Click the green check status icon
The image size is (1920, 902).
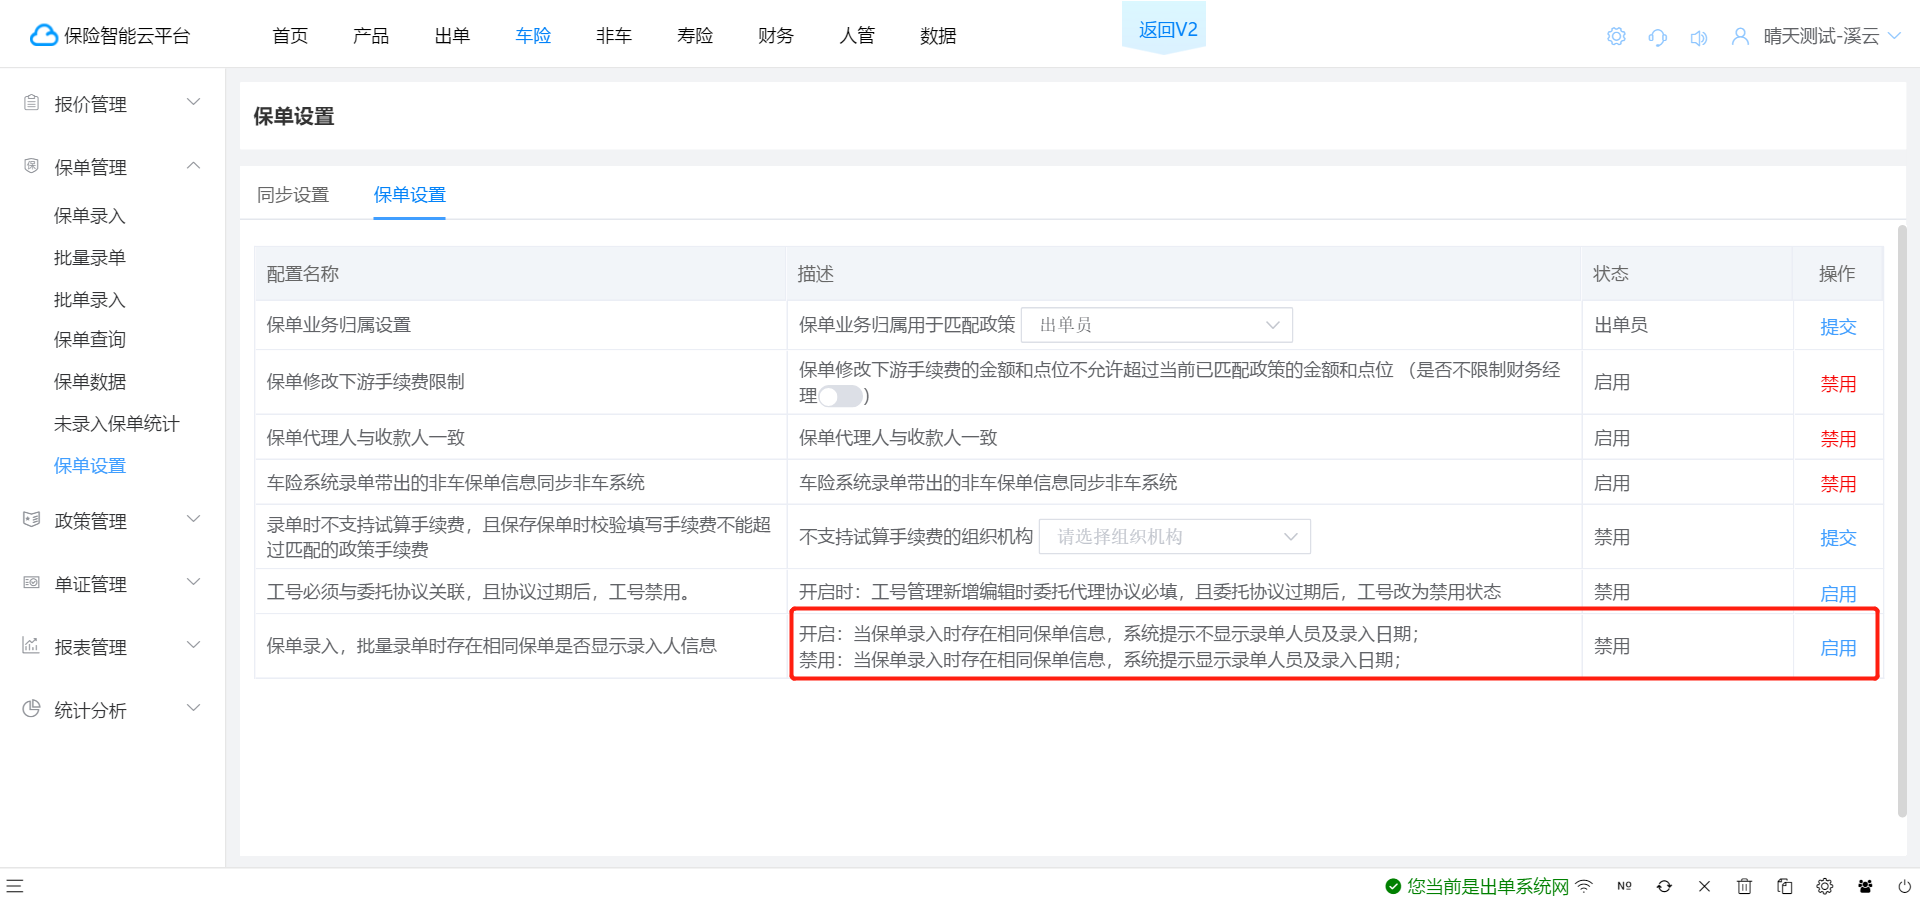point(1393,886)
